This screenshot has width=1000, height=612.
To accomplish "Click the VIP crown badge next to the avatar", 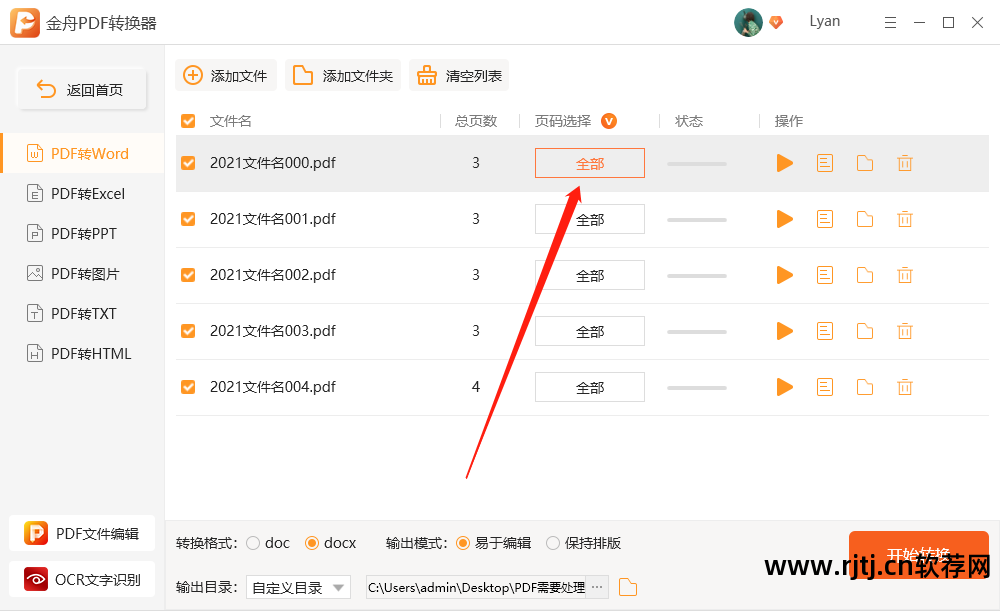I will point(776,21).
